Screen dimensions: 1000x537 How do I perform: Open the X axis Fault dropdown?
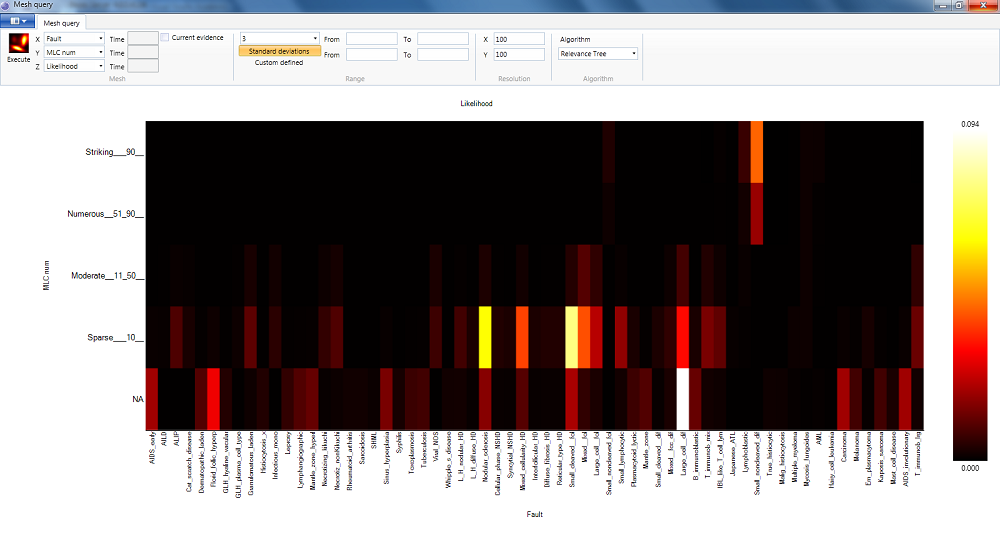74,39
